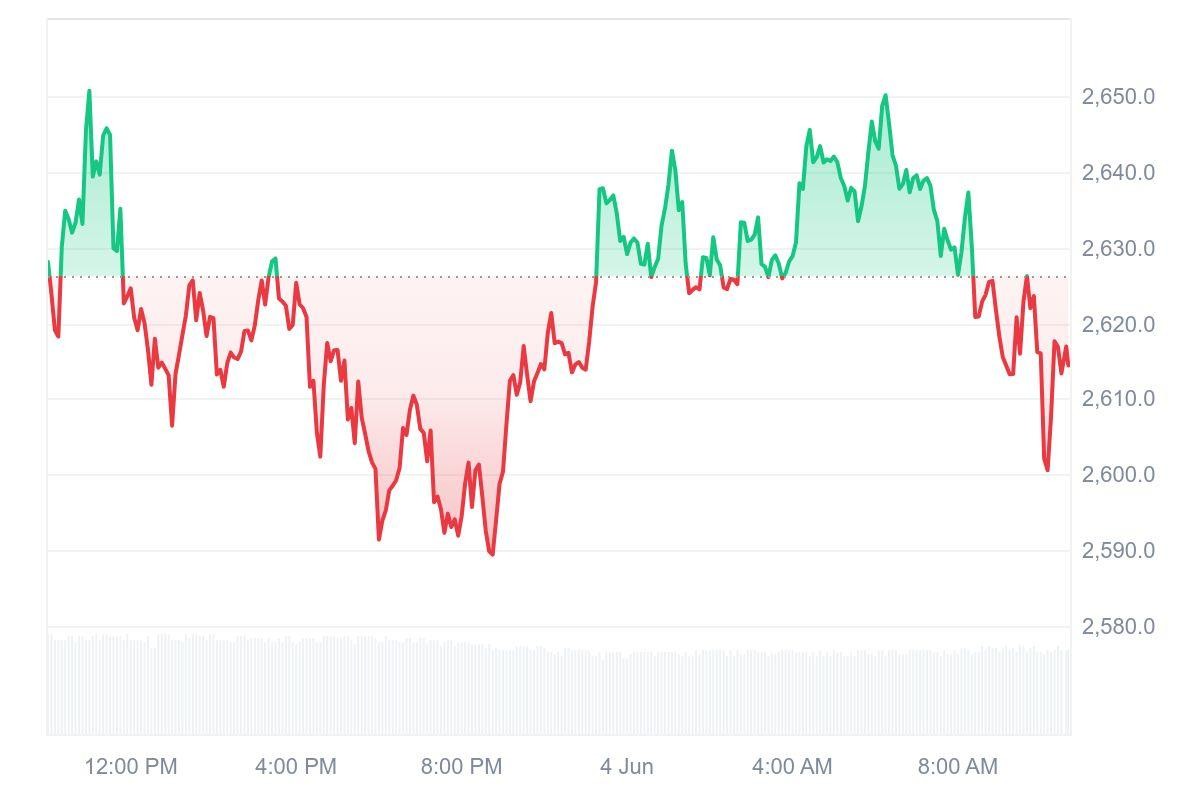
Task: Select the 4:00 PM time label
Action: tap(296, 767)
